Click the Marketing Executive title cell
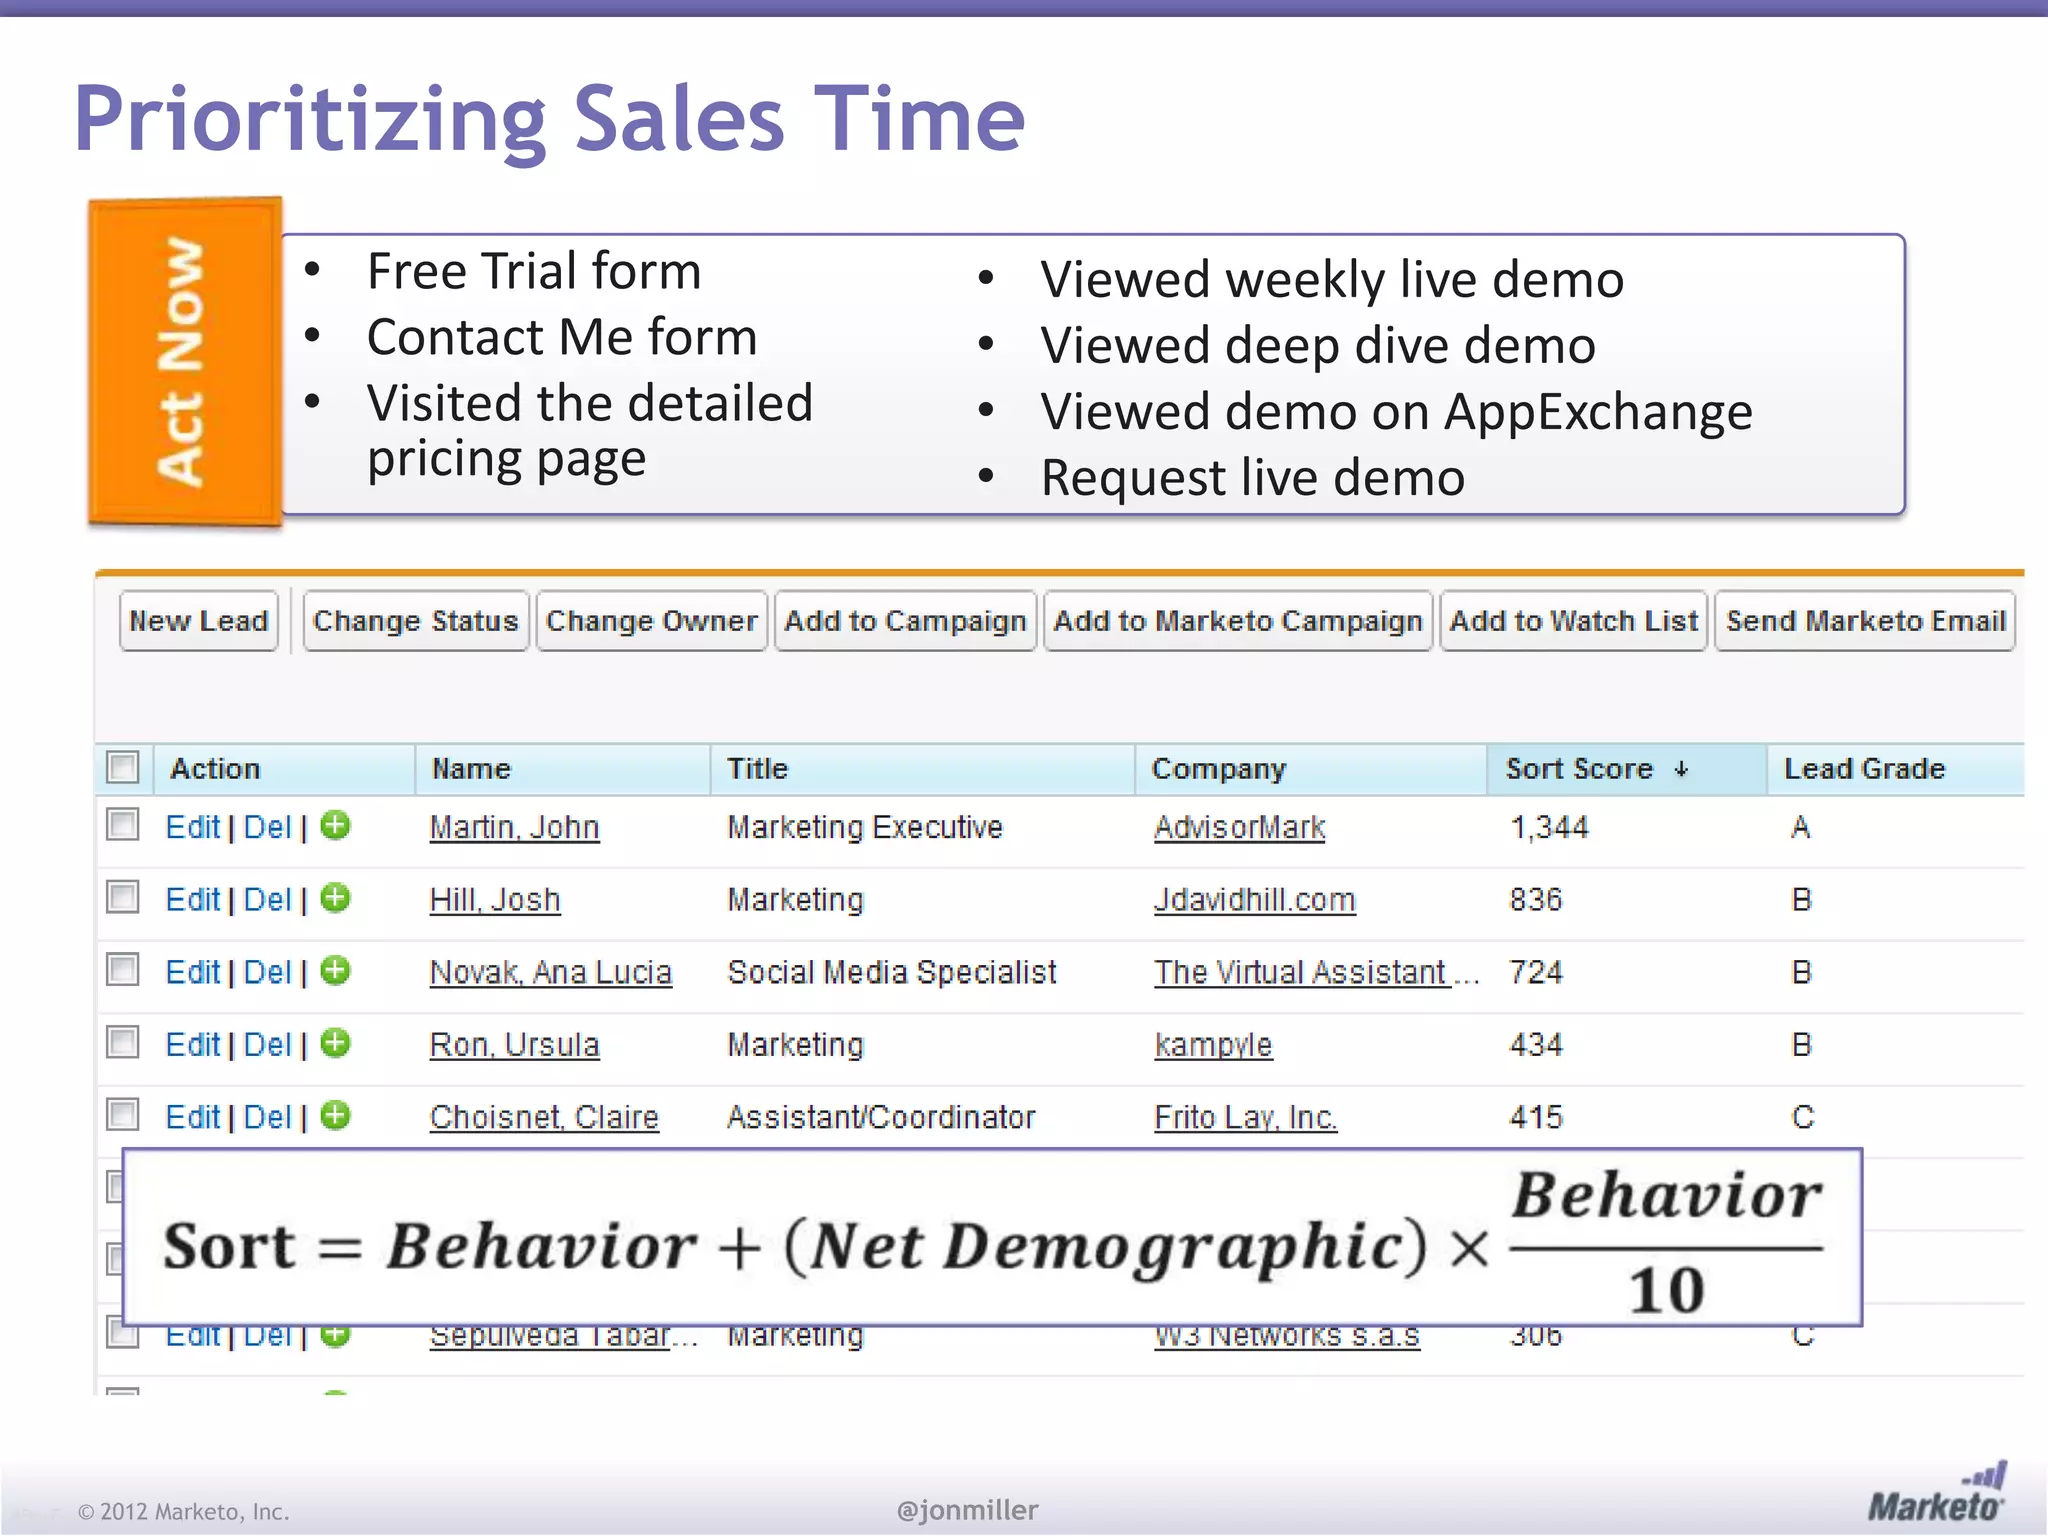The image size is (2048, 1536). (x=865, y=828)
